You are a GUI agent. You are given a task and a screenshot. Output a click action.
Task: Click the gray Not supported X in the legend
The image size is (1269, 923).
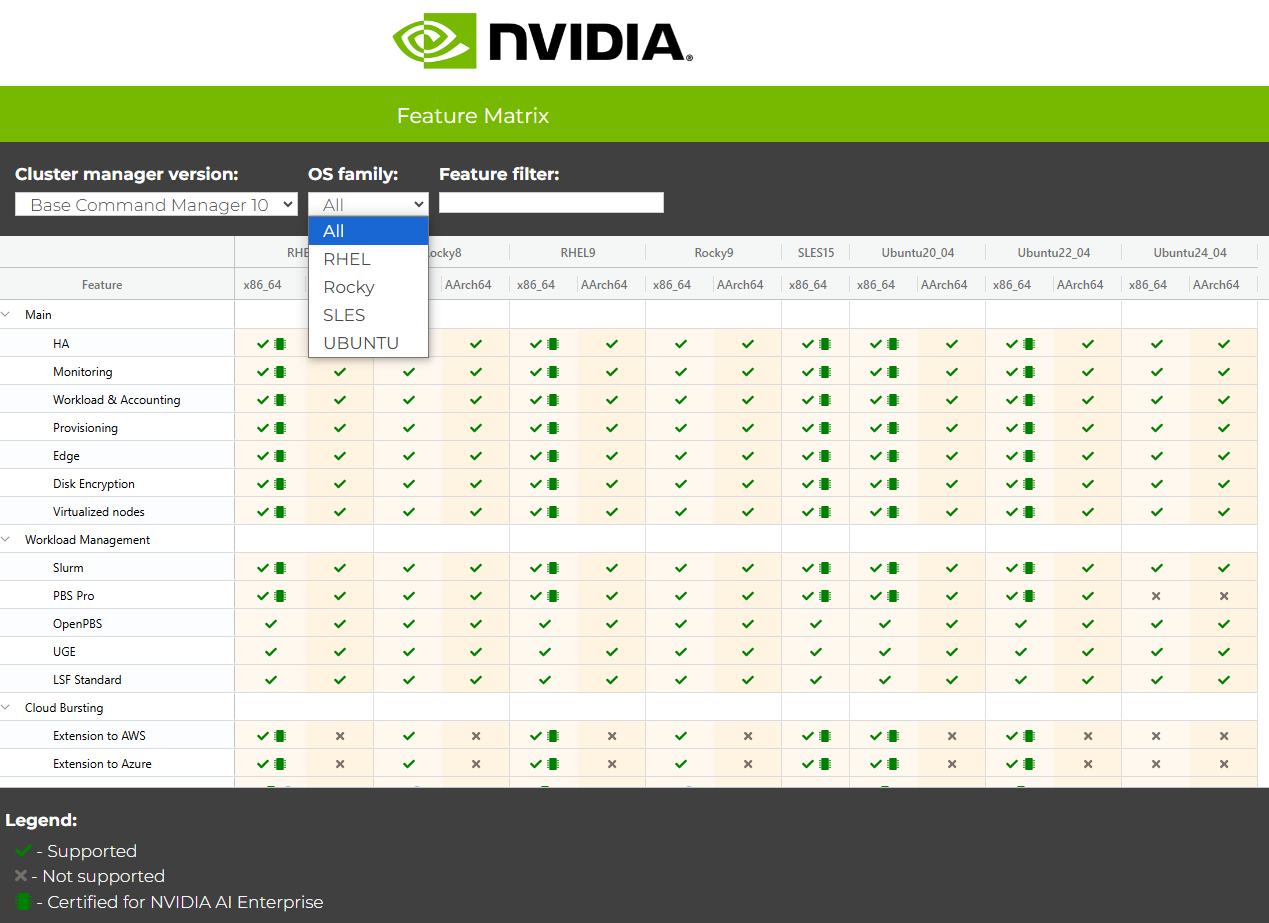21,875
